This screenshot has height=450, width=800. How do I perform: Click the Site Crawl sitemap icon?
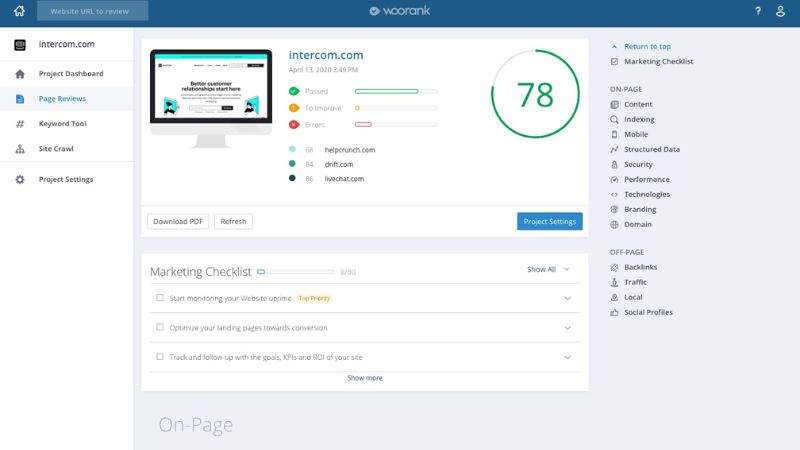[x=20, y=149]
